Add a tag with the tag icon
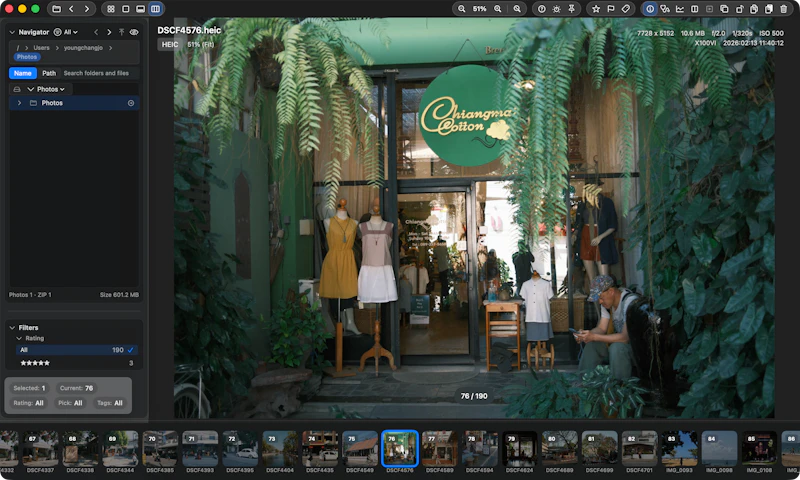The height and width of the screenshot is (480, 800). pos(626,9)
